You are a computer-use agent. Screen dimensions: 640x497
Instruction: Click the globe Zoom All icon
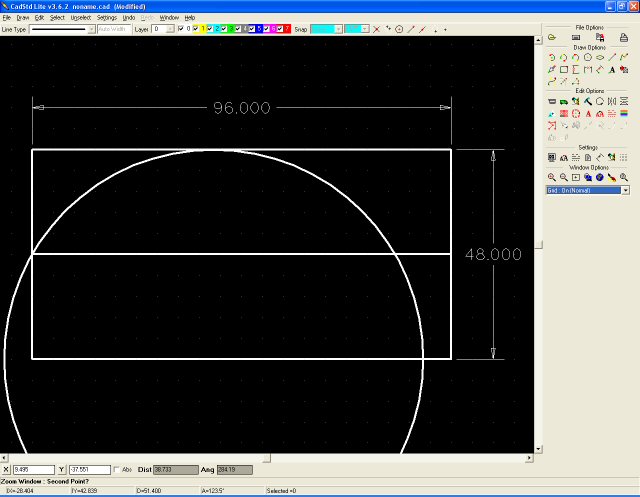click(600, 178)
